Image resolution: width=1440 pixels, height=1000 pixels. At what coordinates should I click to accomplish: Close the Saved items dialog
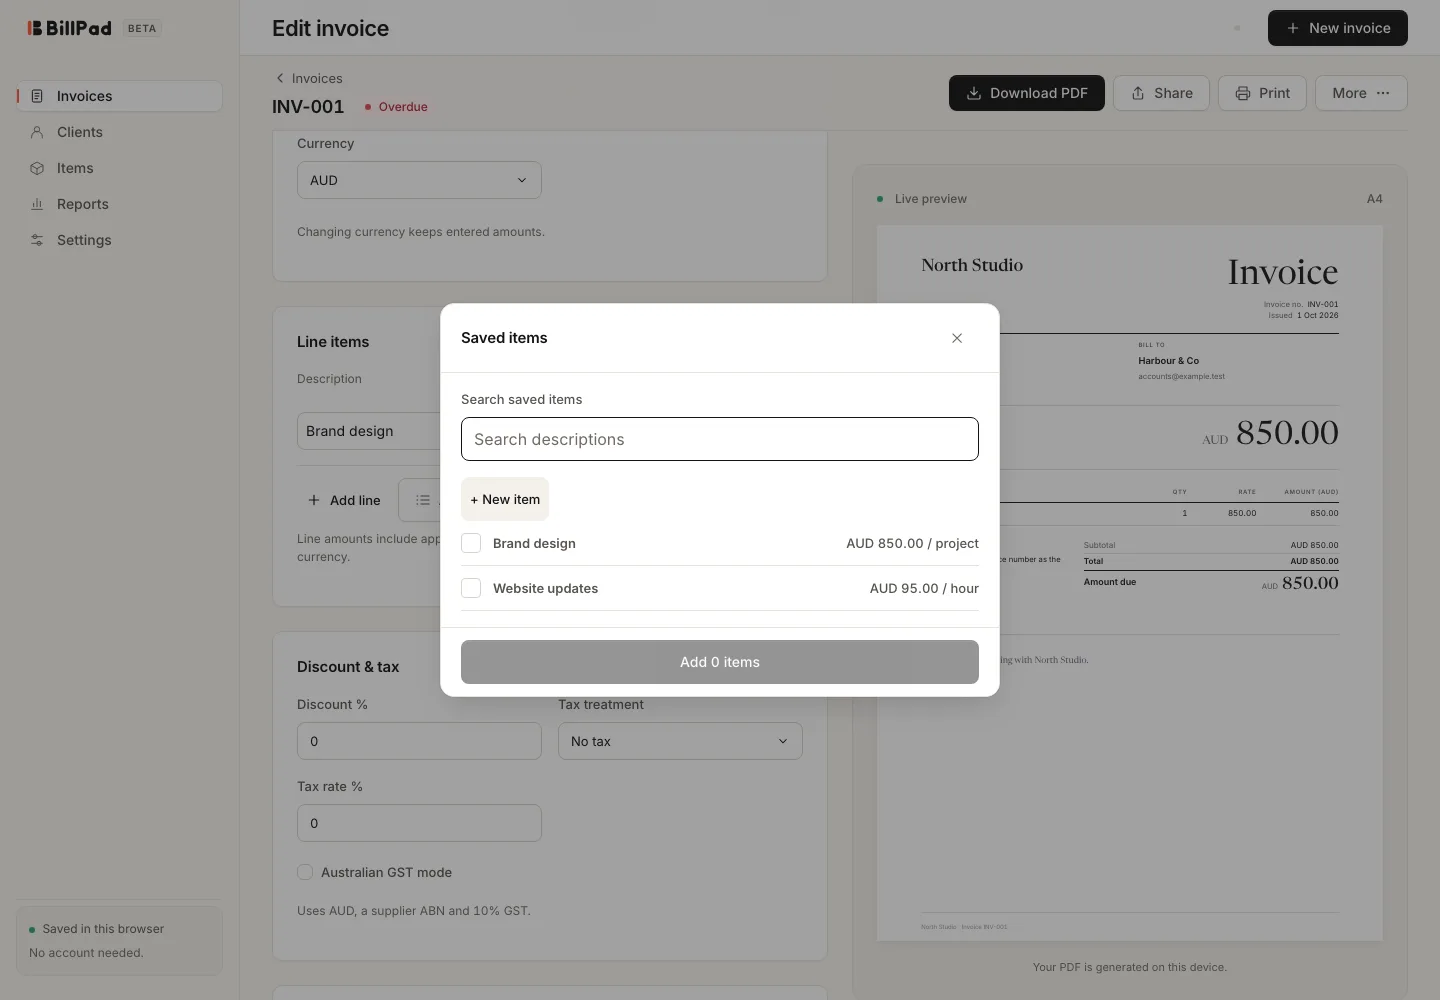(957, 338)
